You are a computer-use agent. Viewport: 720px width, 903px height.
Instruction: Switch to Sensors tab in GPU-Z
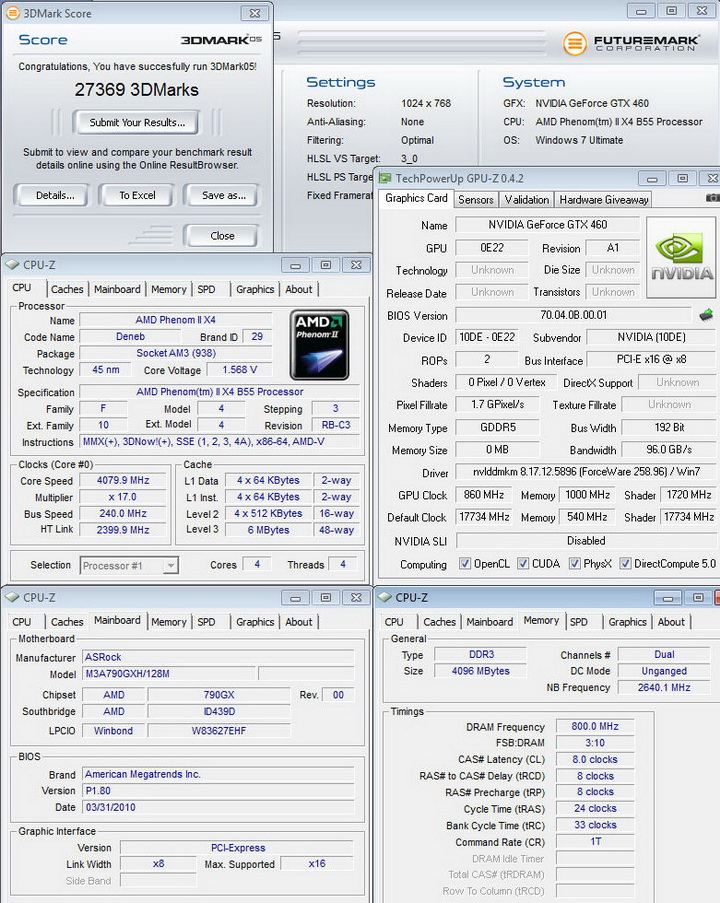[476, 199]
